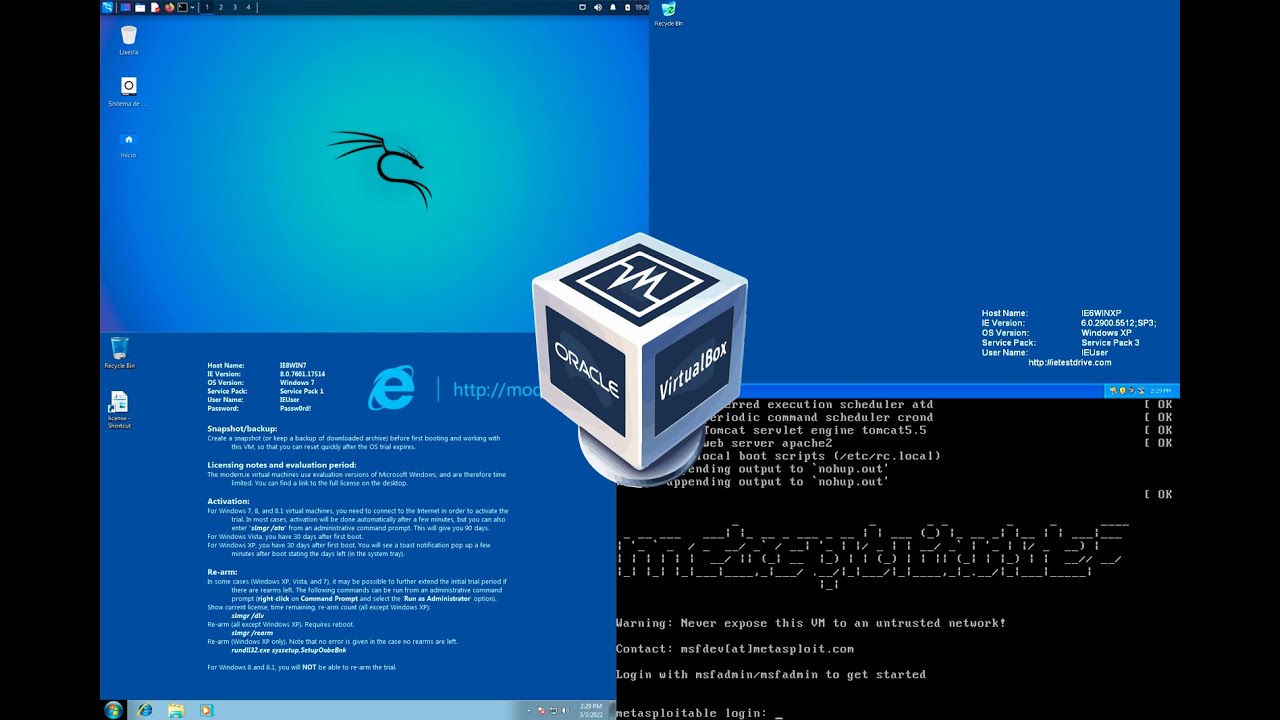Click the Service Pack 3 value on XP
This screenshot has width=1280, height=720.
1110,343
